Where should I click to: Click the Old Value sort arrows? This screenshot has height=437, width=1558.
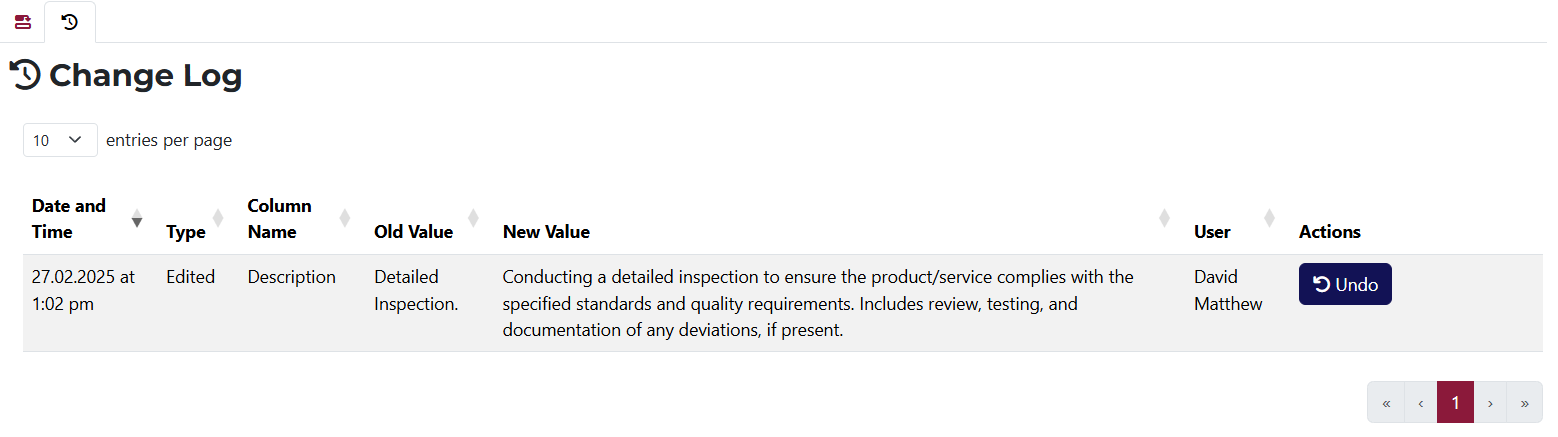(473, 218)
